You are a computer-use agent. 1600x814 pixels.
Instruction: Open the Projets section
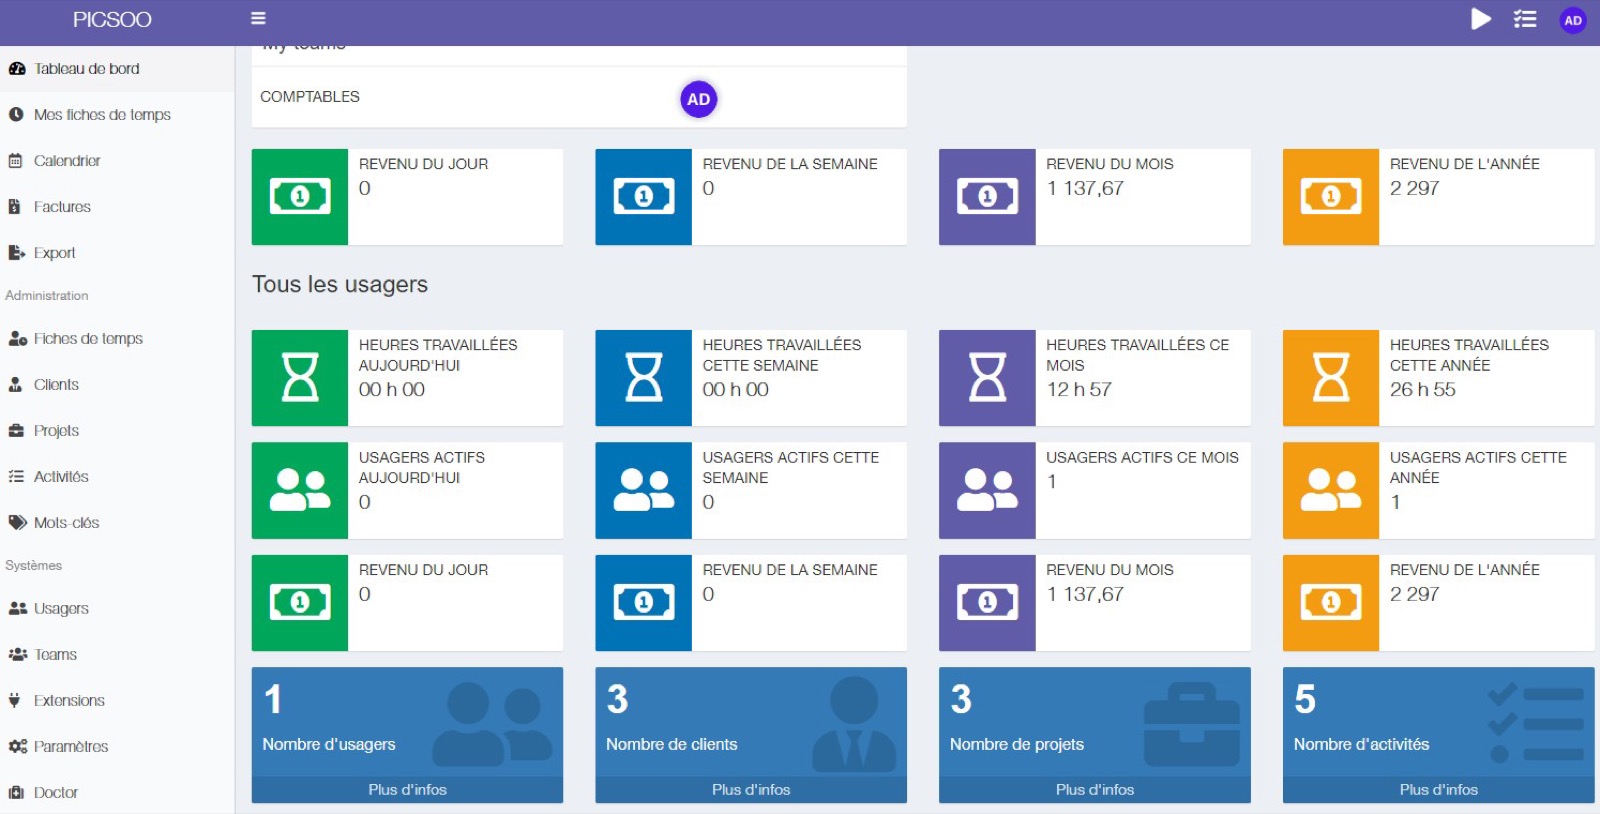[117, 431]
